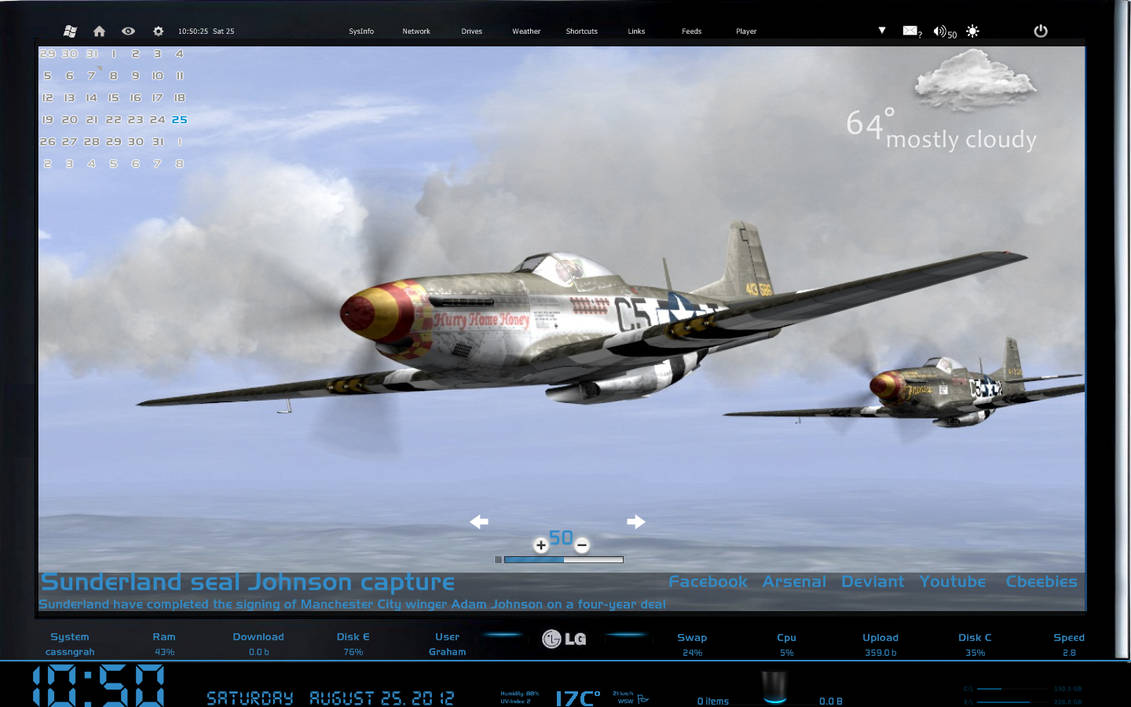This screenshot has height=707, width=1131.
Task: Click the feed summary about Adam Johnson signing
Action: click(352, 604)
